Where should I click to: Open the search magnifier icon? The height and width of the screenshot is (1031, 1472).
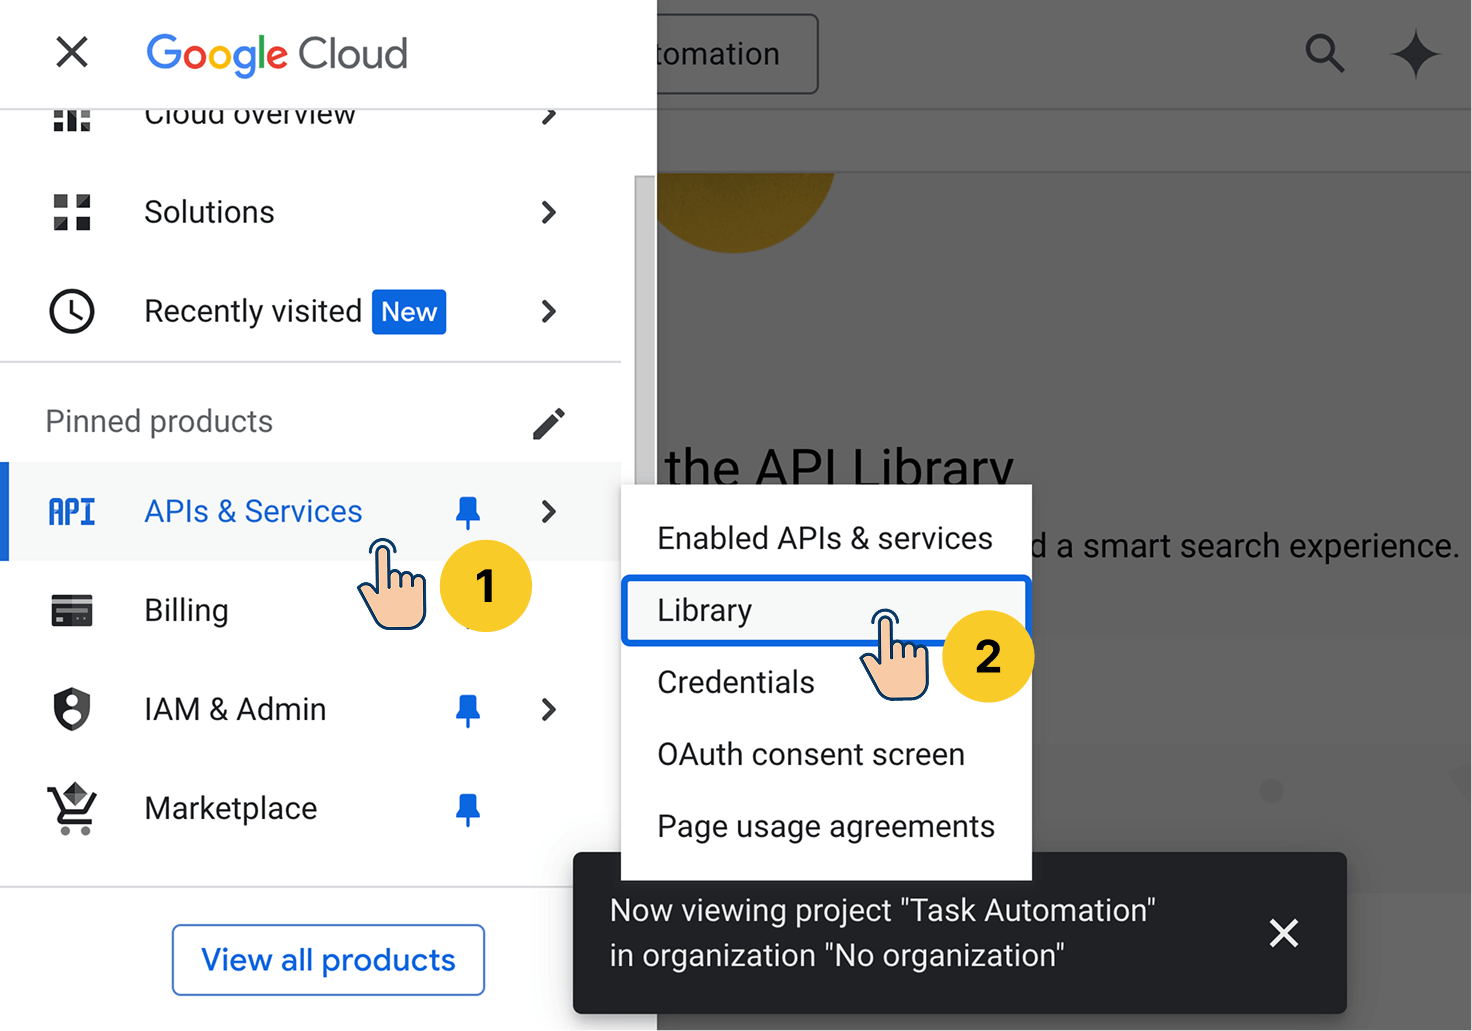pos(1325,53)
